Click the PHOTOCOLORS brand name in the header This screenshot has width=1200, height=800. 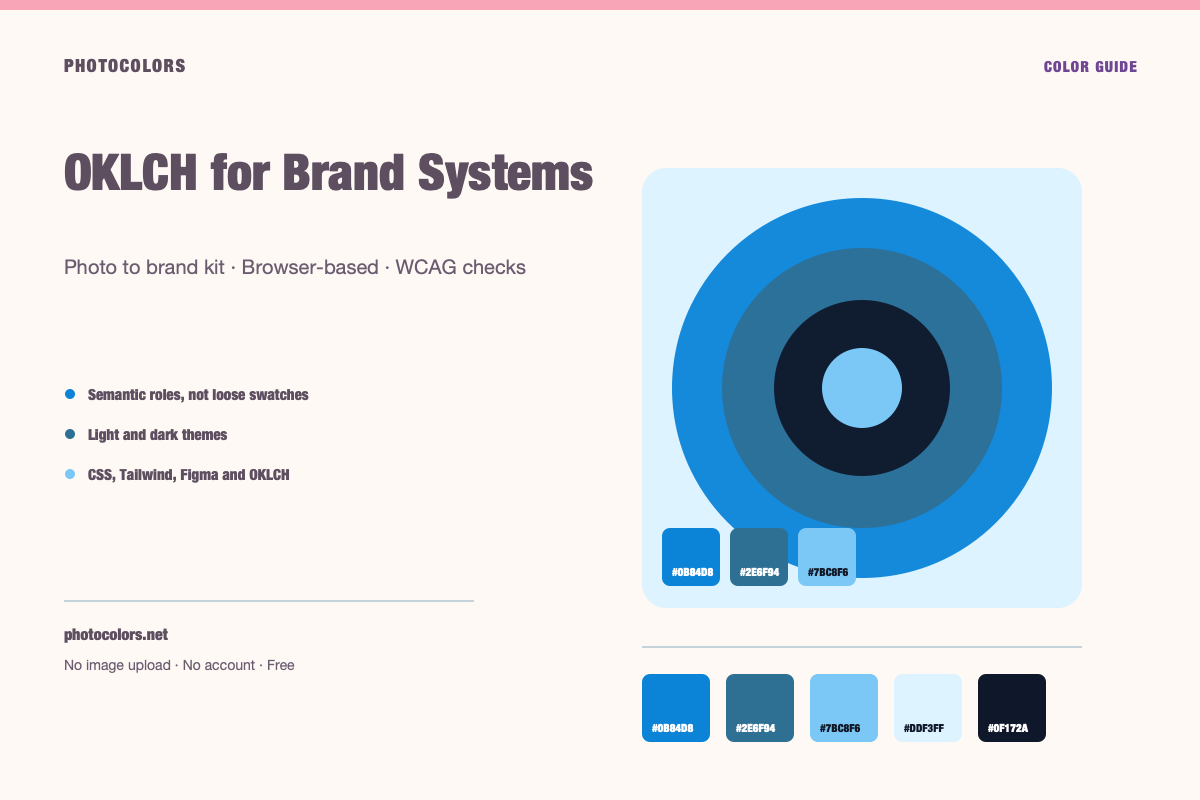125,66
